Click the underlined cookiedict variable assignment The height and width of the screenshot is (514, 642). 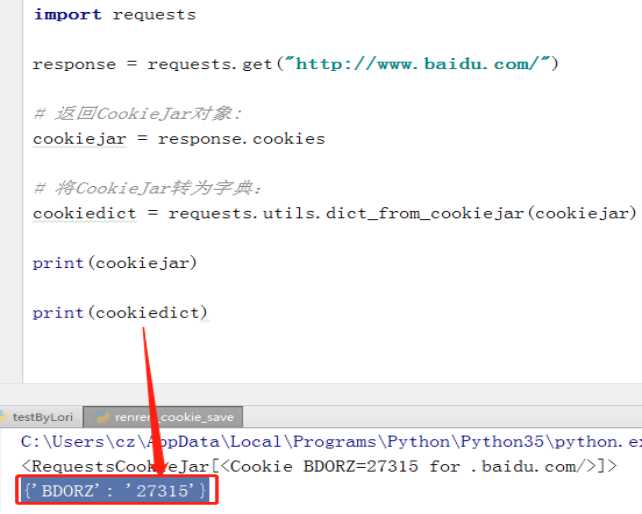point(84,213)
